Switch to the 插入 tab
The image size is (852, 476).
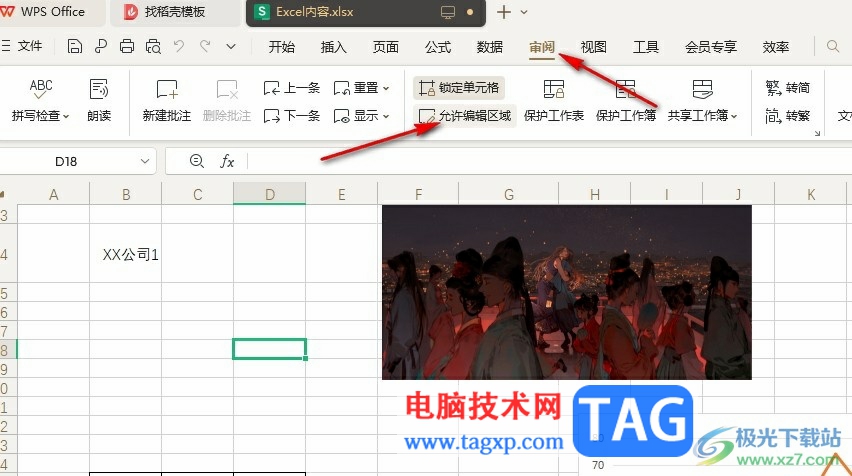point(333,47)
